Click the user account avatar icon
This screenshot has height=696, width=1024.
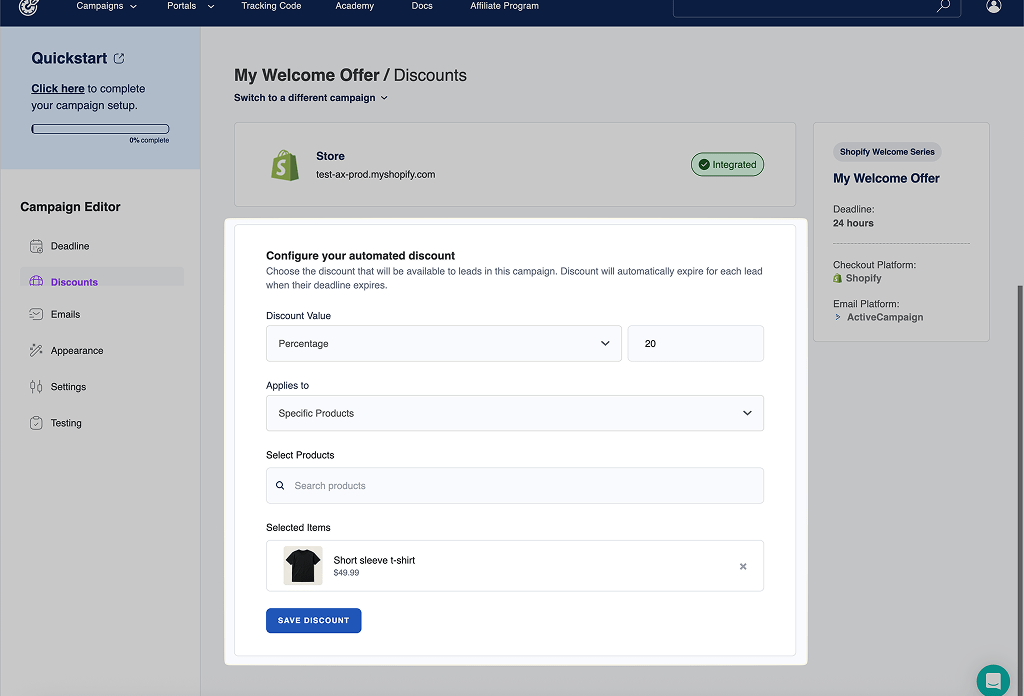pos(993,6)
